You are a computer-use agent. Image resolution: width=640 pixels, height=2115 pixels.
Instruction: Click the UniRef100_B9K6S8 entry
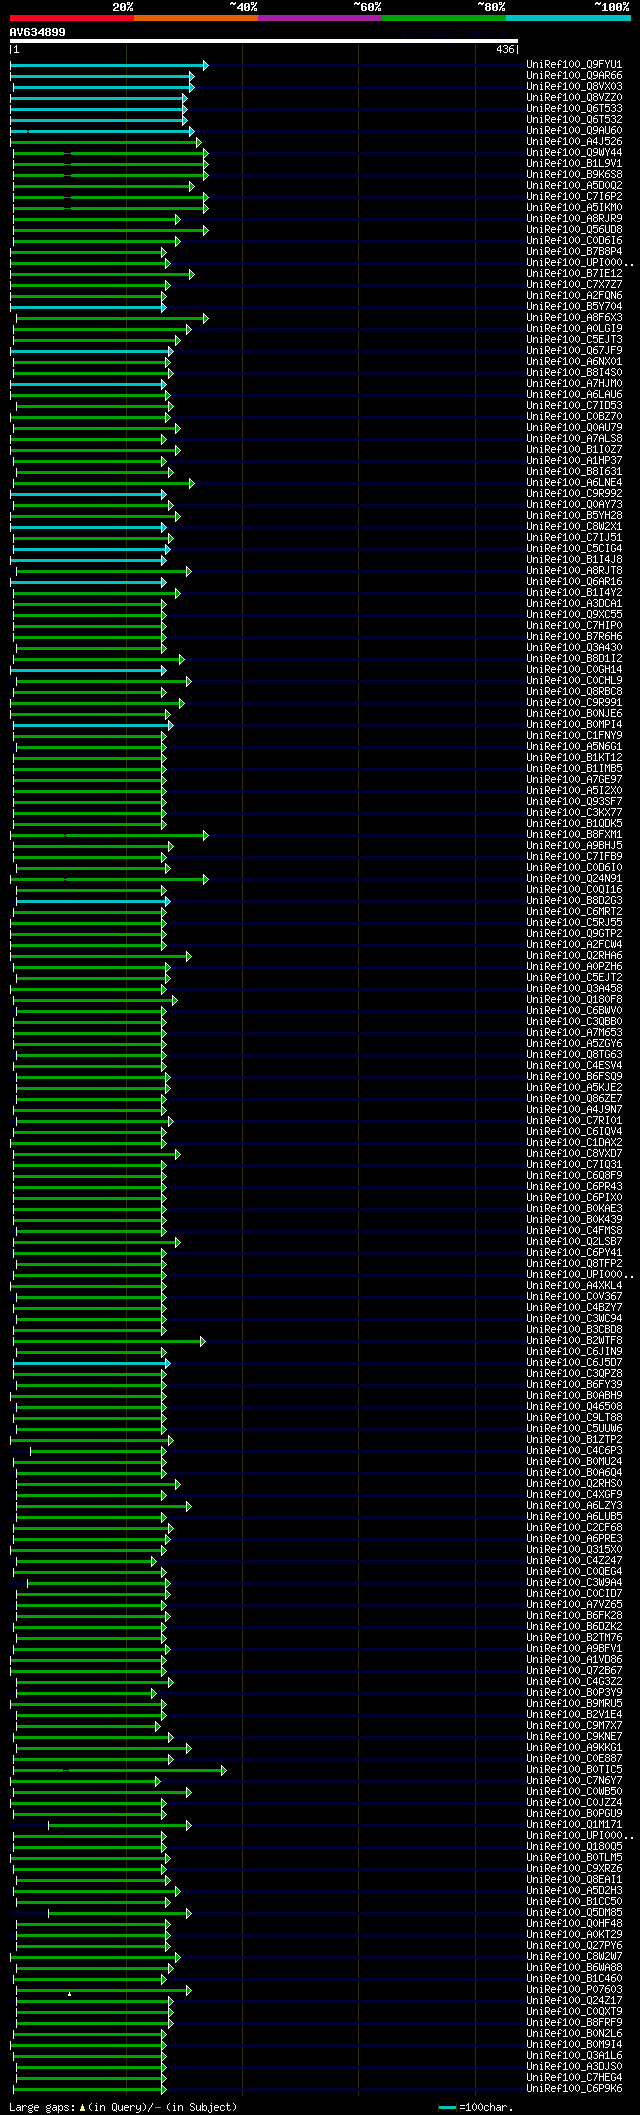[574, 175]
